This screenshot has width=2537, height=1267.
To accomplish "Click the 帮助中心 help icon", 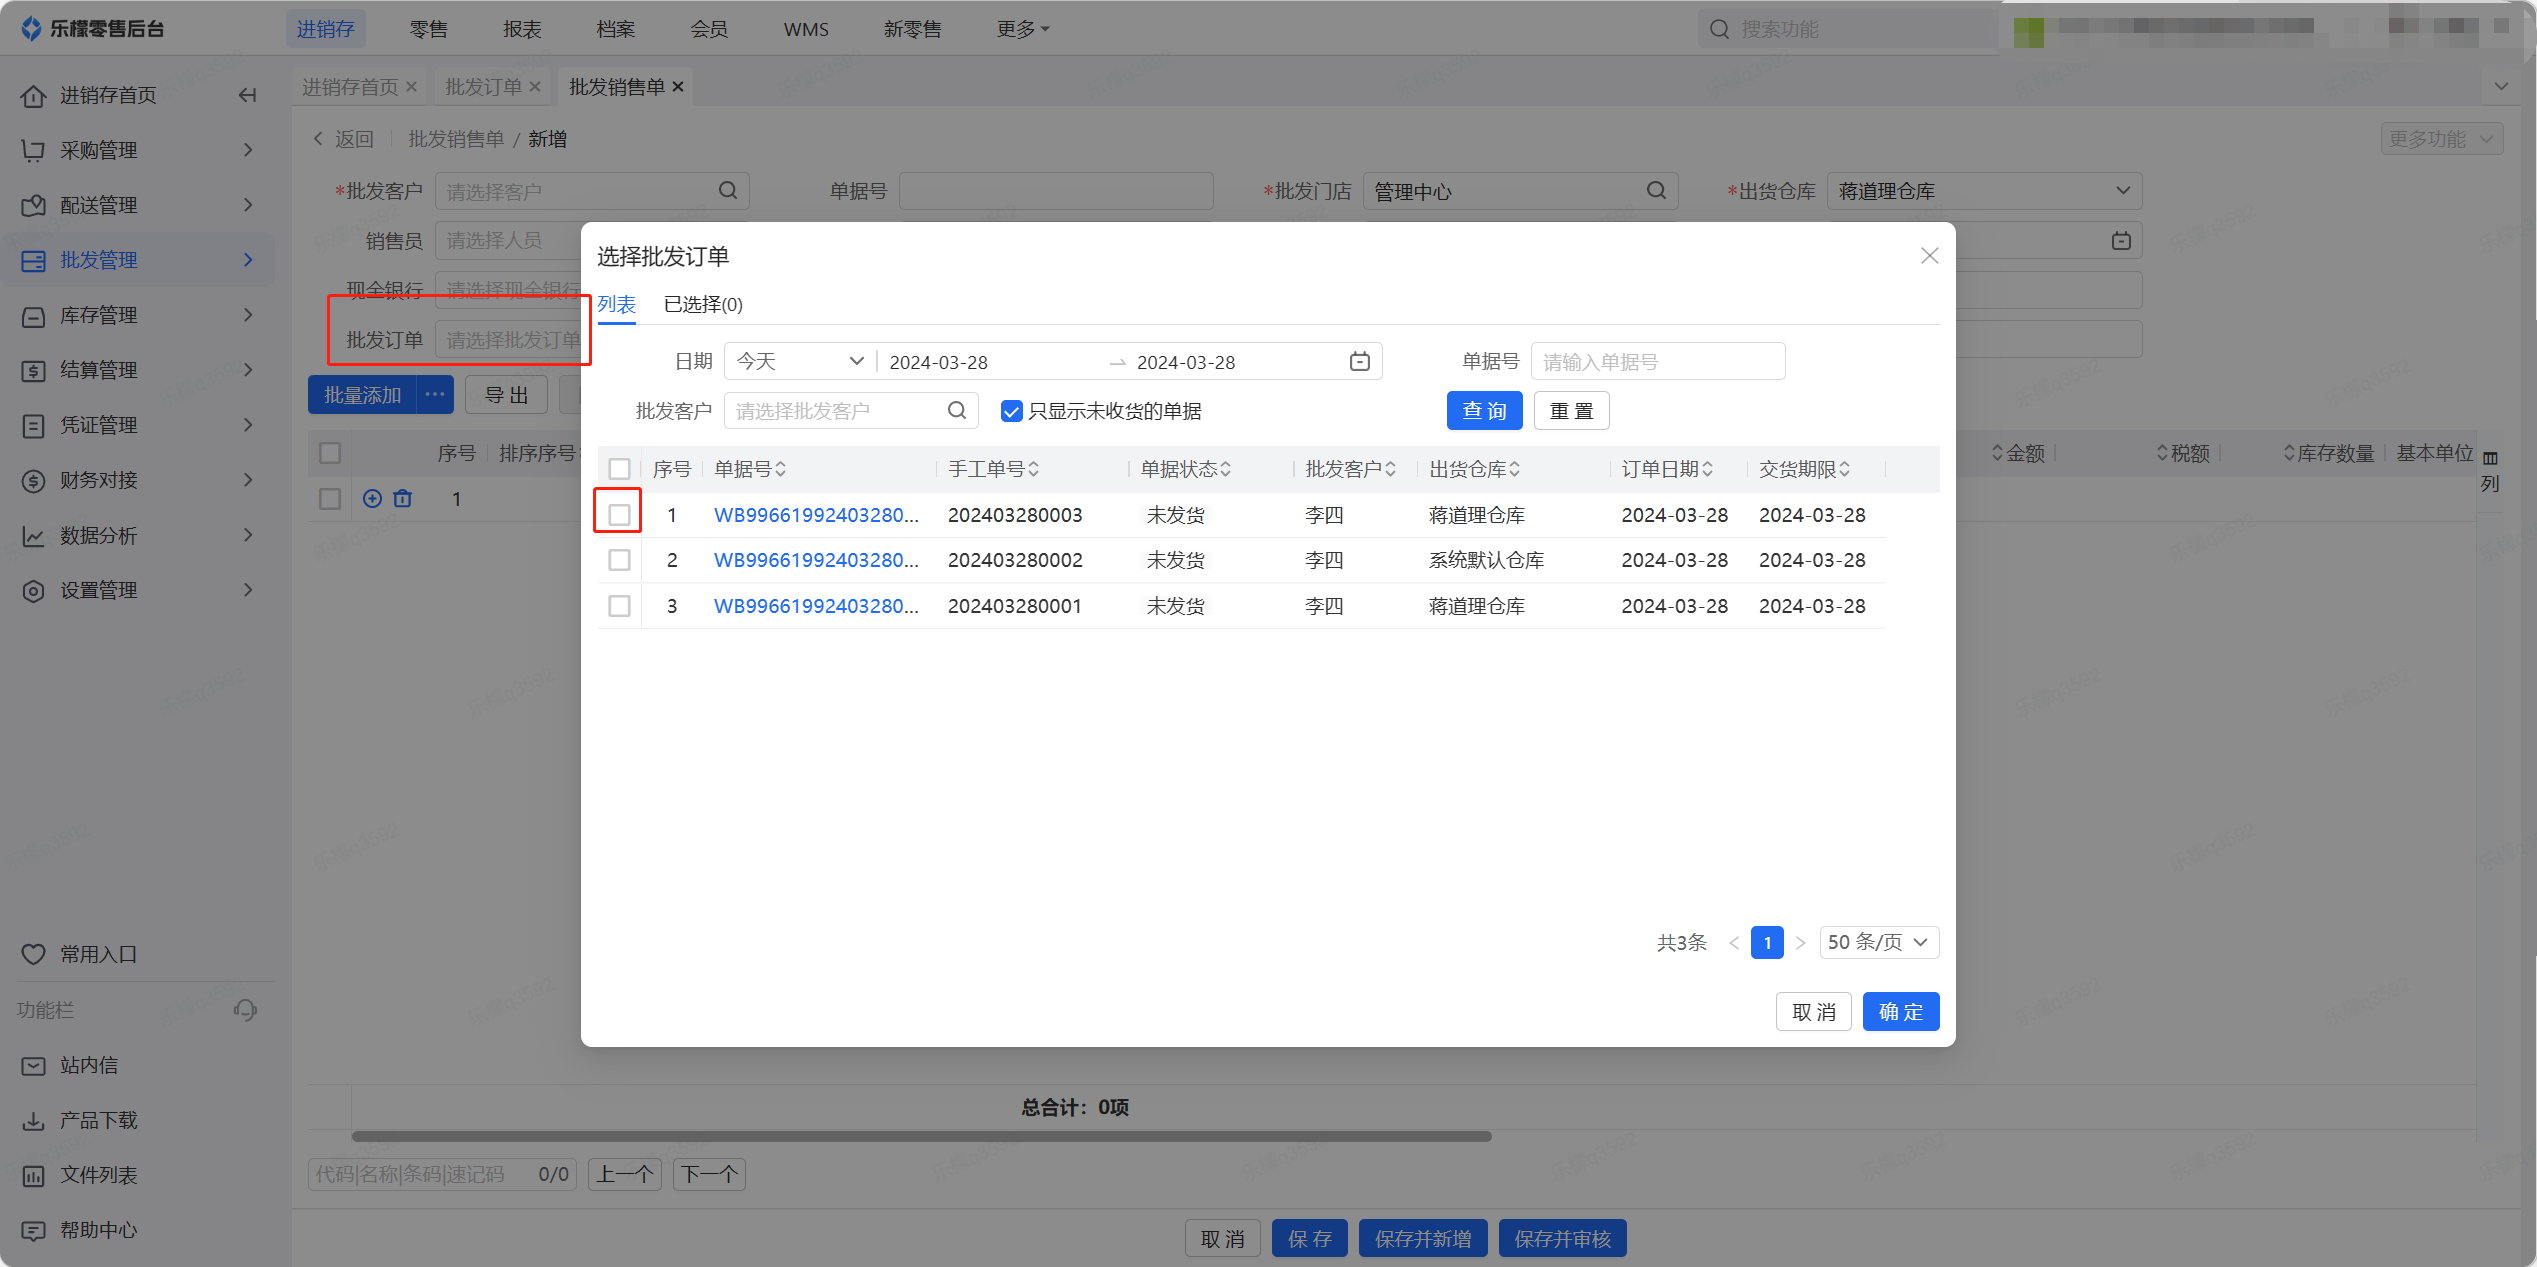I will 33,1230.
